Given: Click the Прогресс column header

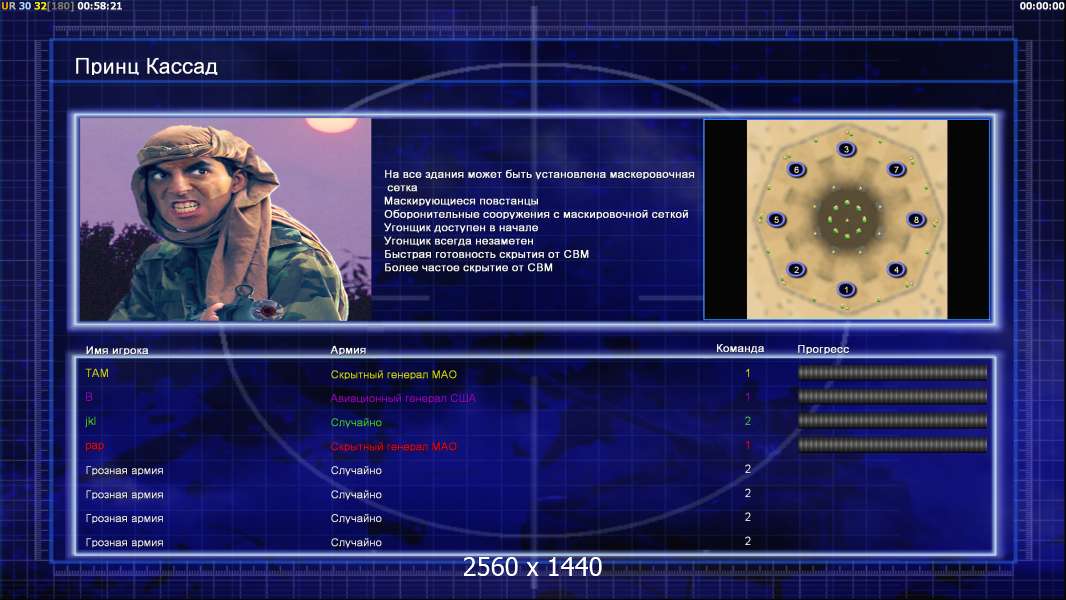Looking at the screenshot, I should point(823,349).
